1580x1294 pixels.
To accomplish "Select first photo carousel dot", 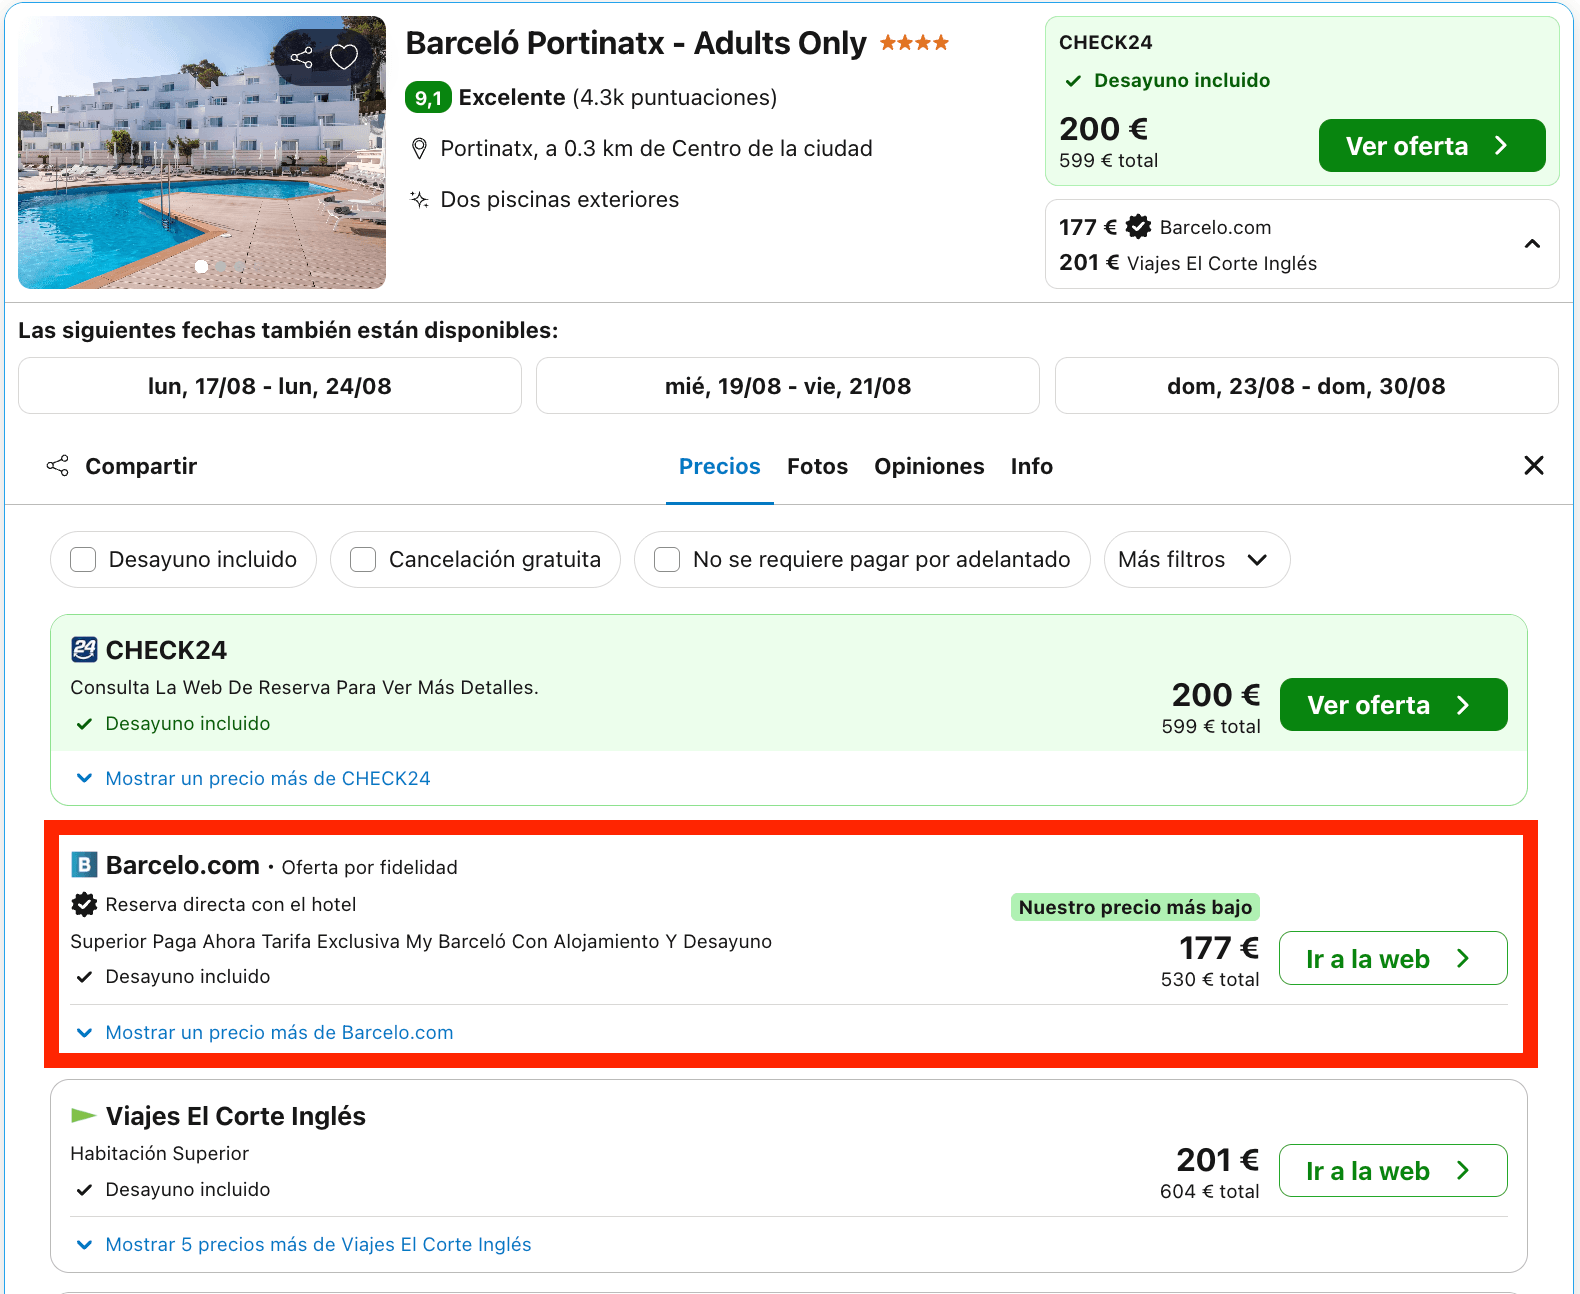I will [201, 267].
